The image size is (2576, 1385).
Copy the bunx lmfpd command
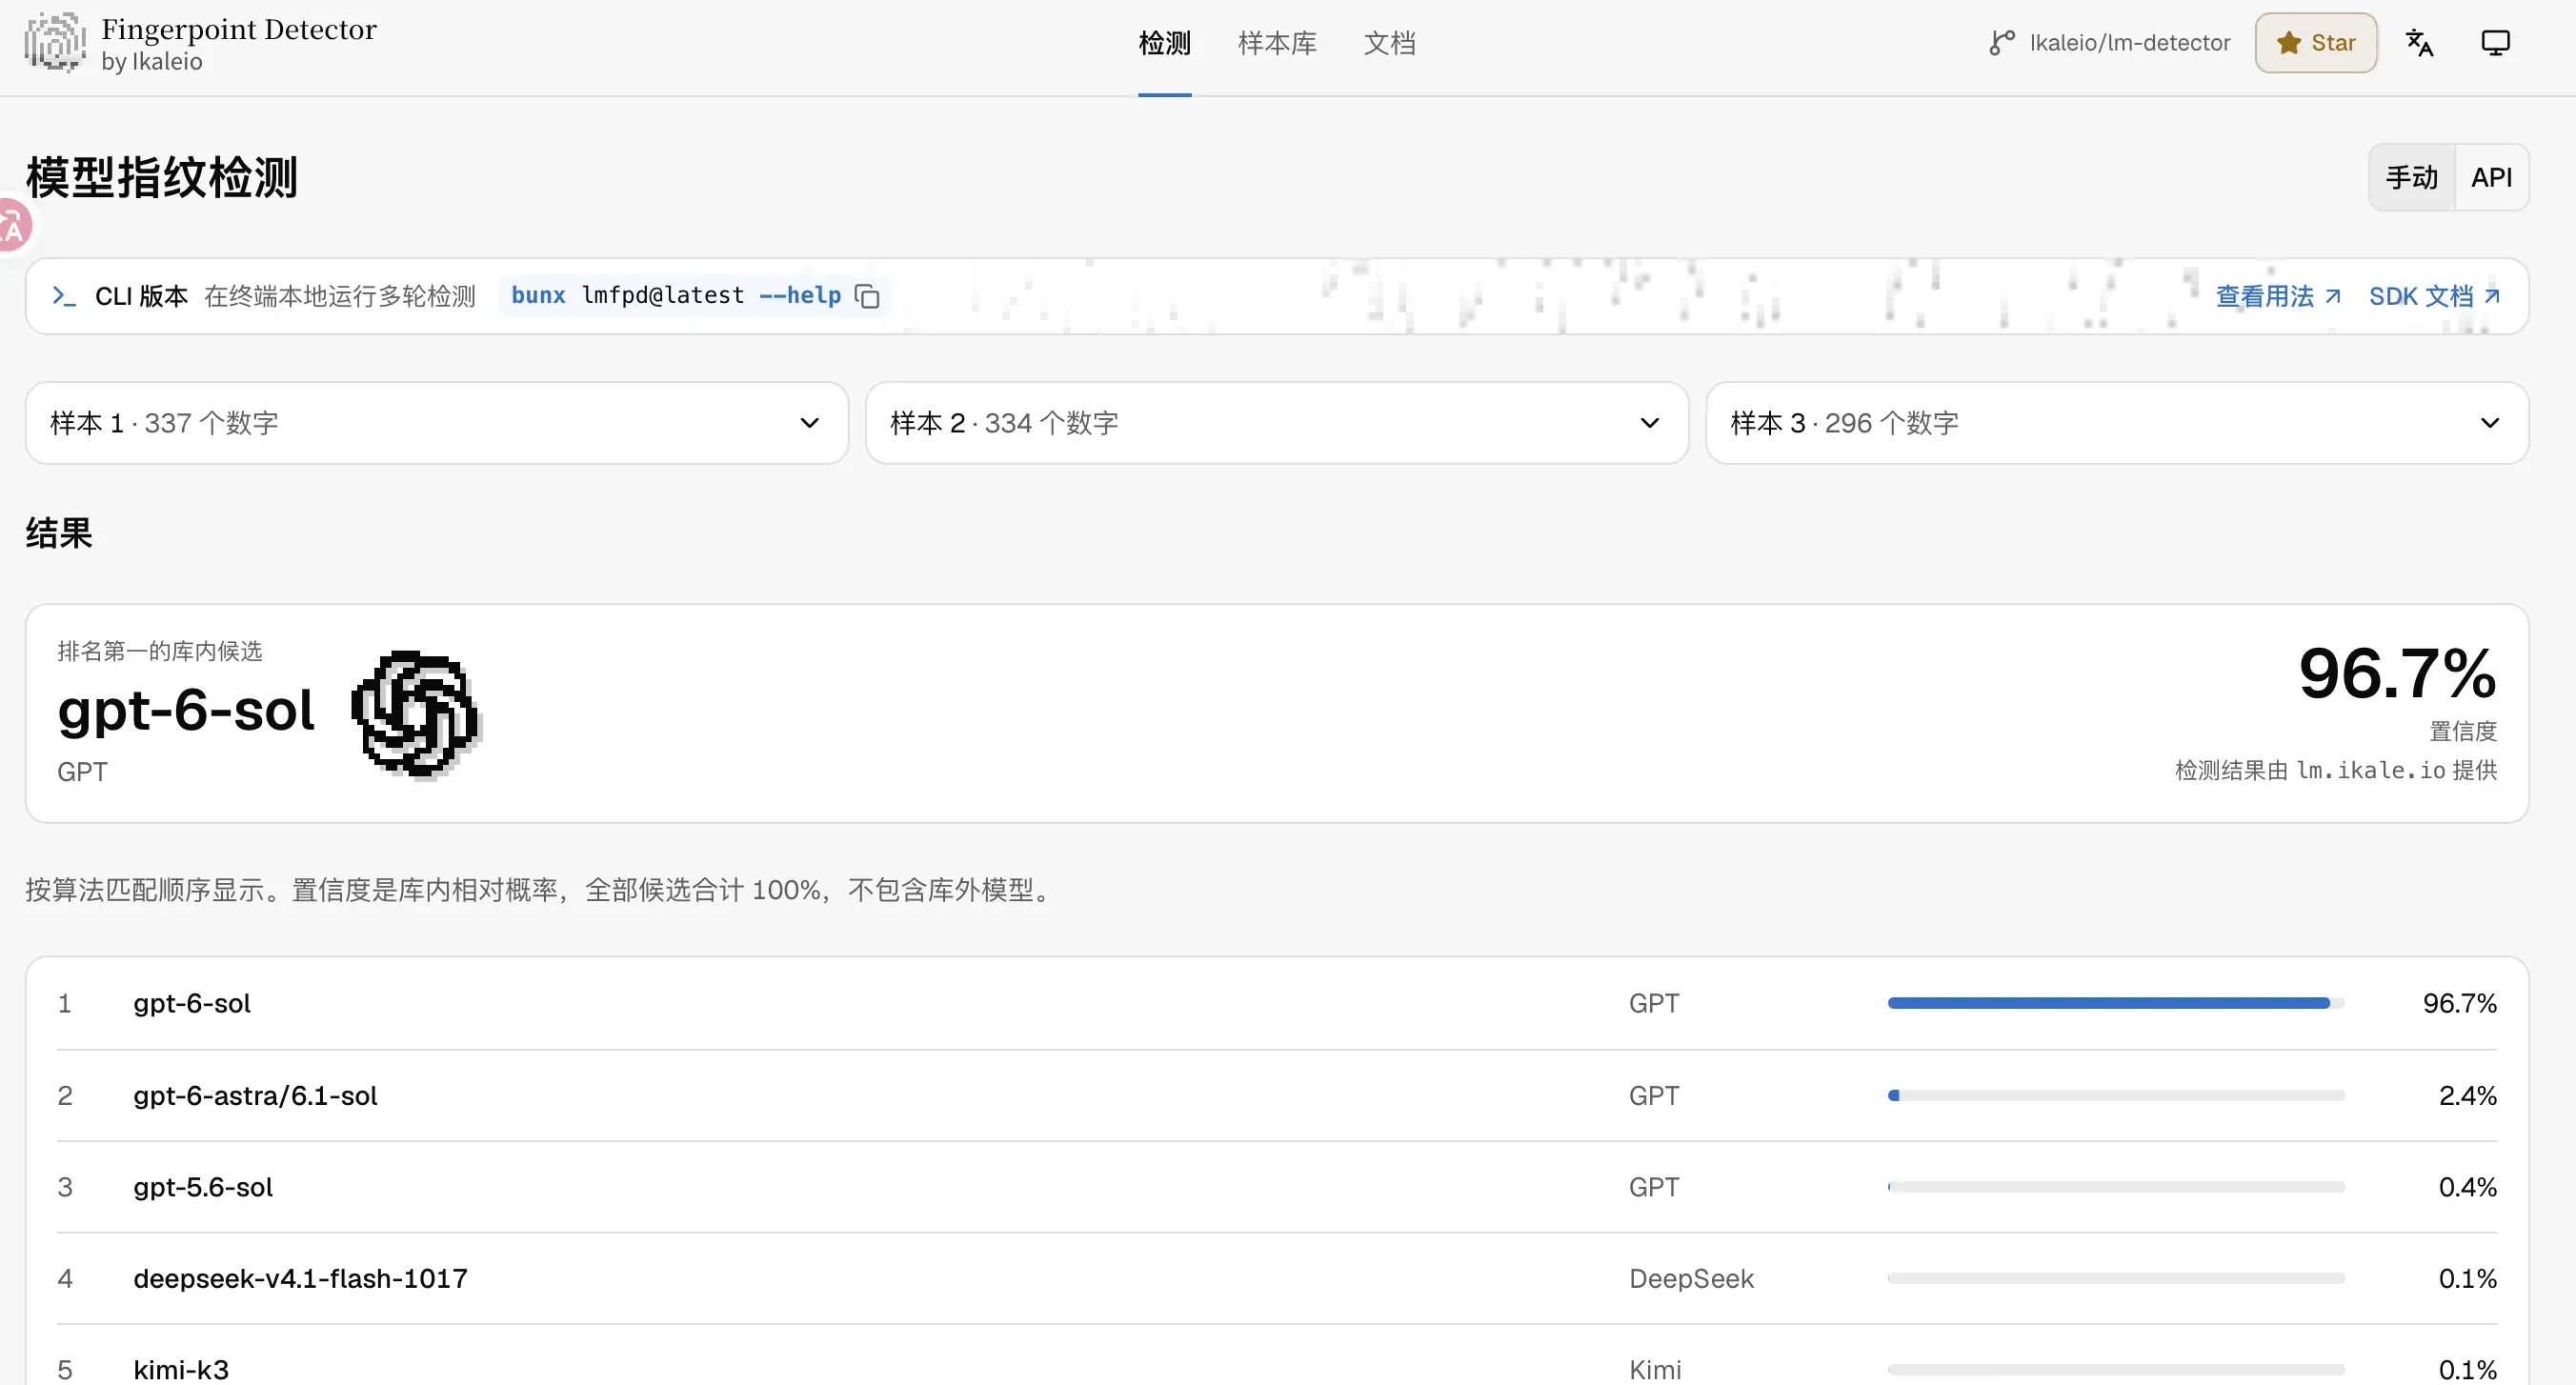pyautogui.click(x=867, y=296)
